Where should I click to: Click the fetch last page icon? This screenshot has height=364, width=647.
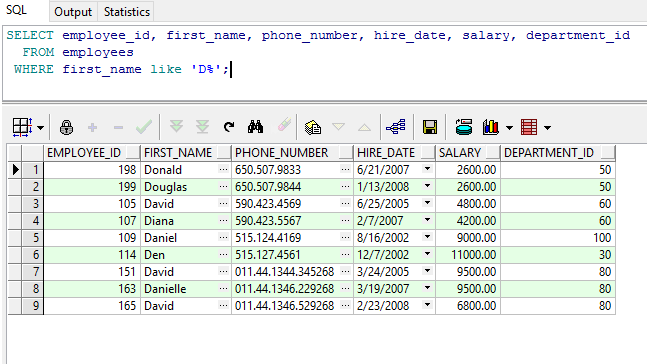(x=202, y=127)
